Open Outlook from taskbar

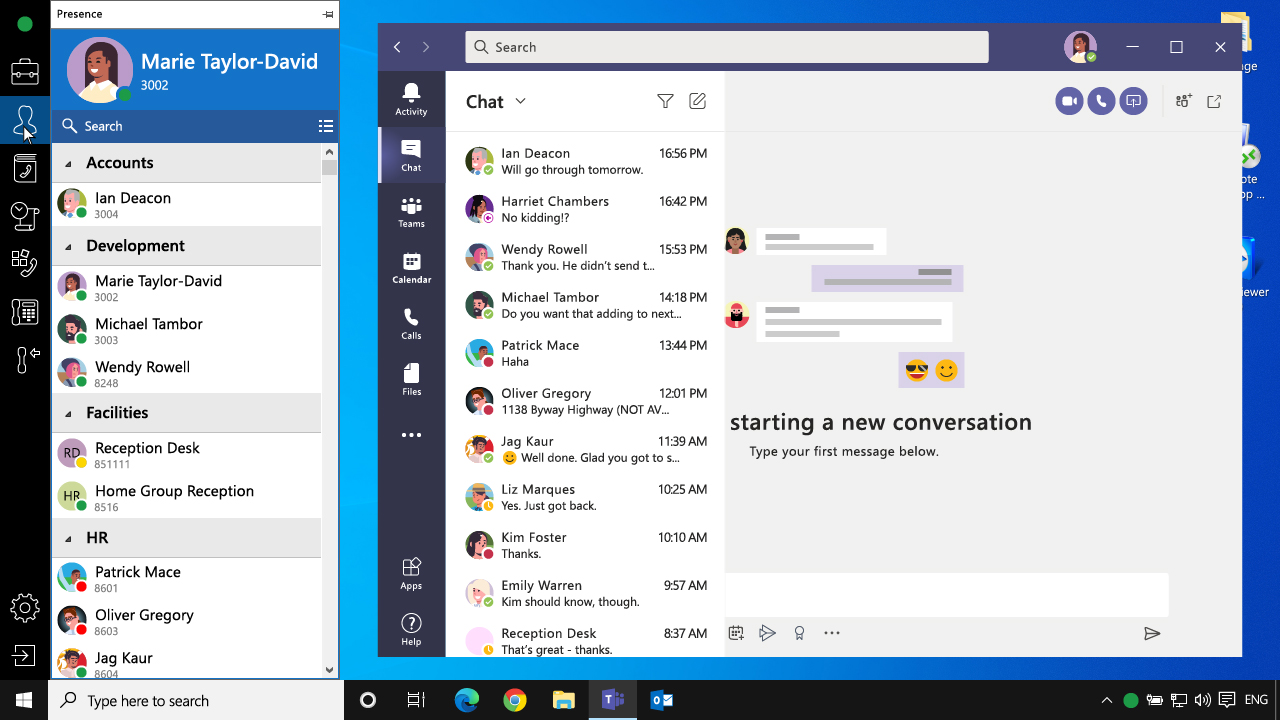[661, 700]
